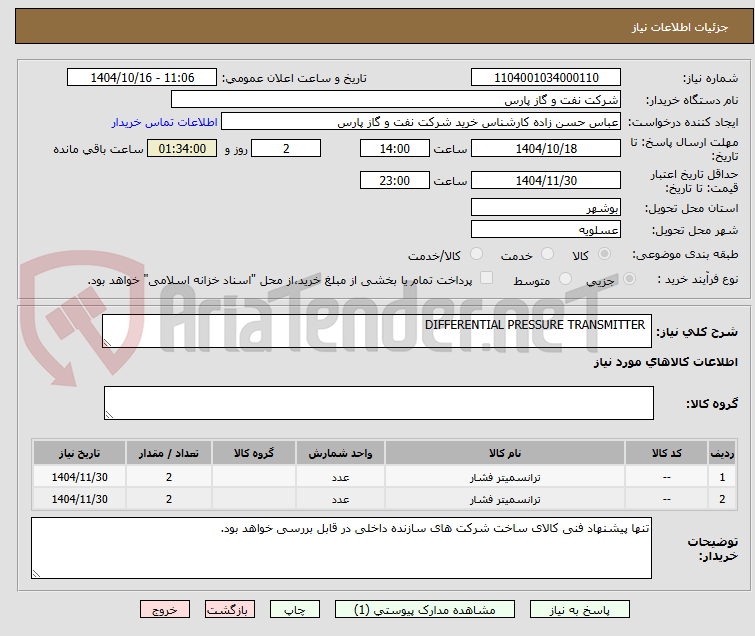Viewport: 755px width, 636px height.
Task: Select the جزیی purchase type radio
Action: tap(629, 279)
